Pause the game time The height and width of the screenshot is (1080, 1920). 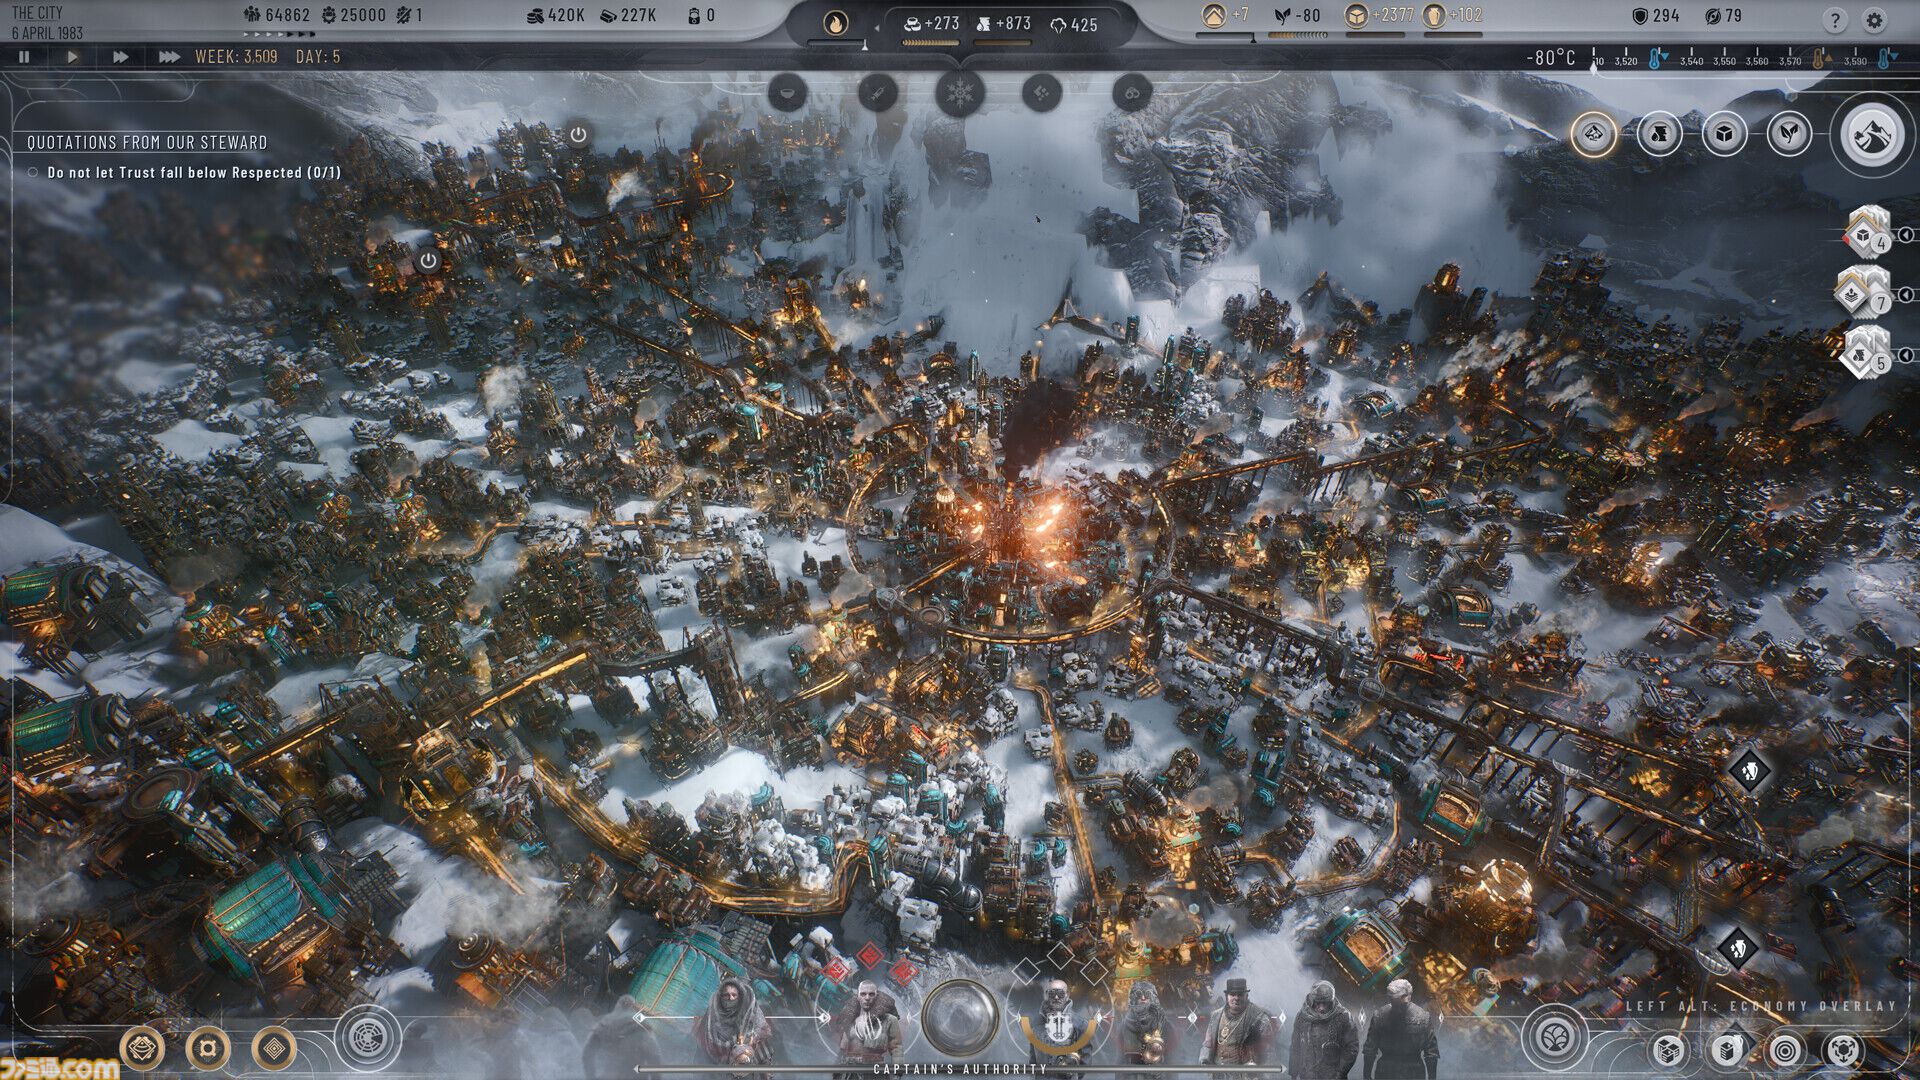point(24,57)
